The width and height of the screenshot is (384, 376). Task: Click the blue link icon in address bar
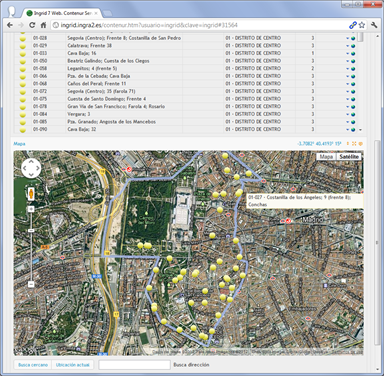[353, 25]
